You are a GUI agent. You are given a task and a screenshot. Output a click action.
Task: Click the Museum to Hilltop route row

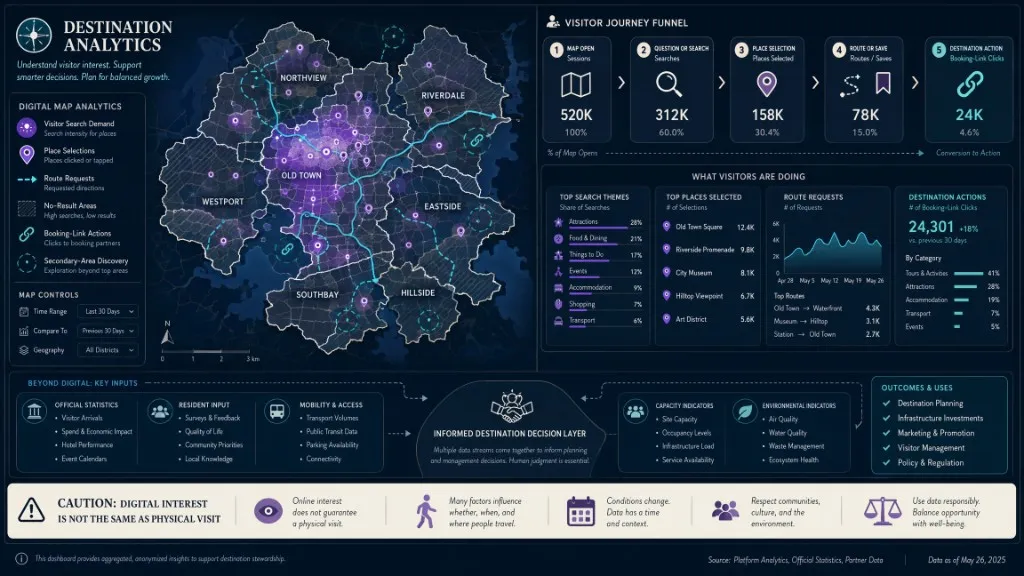point(827,321)
